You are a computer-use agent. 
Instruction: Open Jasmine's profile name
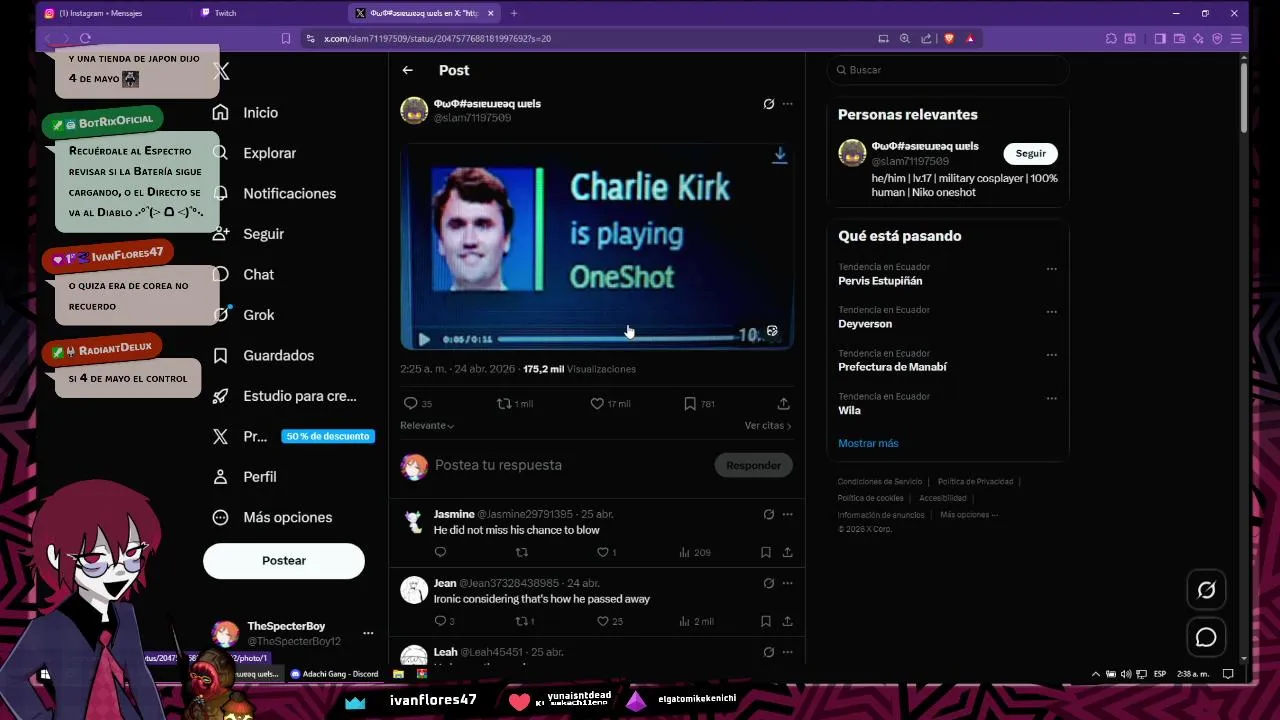454,514
